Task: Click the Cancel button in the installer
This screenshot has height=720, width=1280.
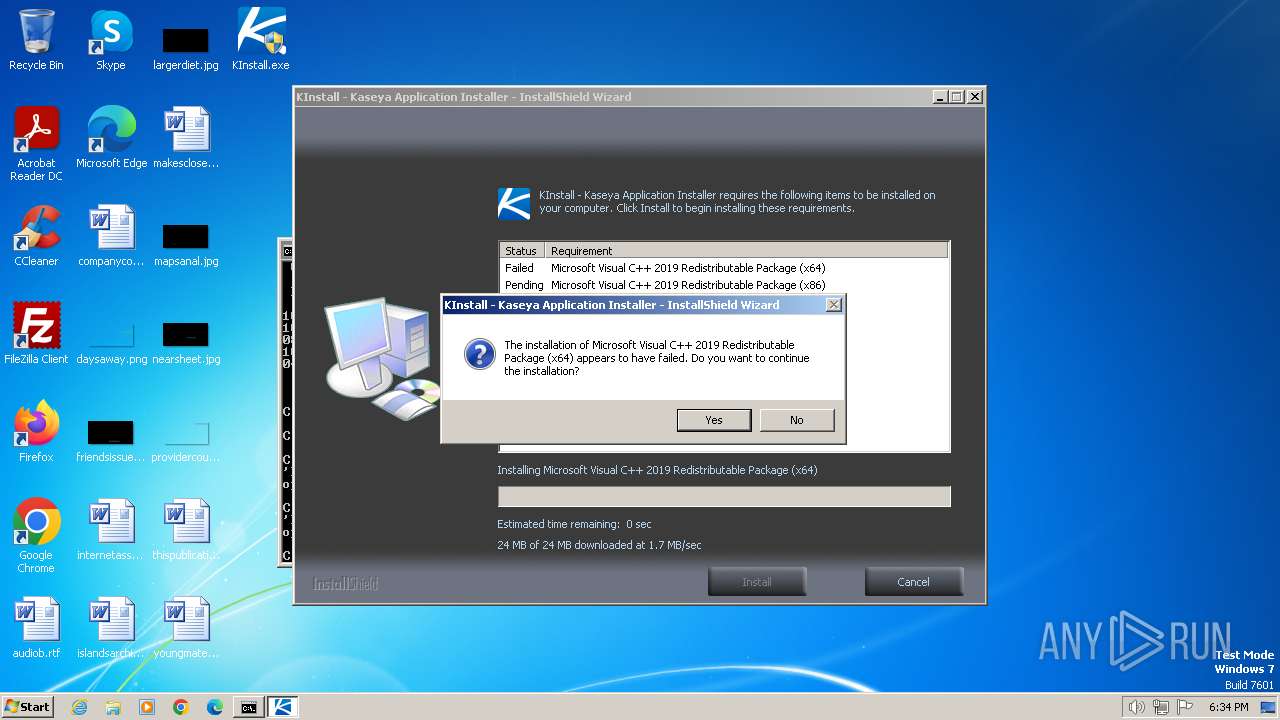Action: click(x=913, y=582)
